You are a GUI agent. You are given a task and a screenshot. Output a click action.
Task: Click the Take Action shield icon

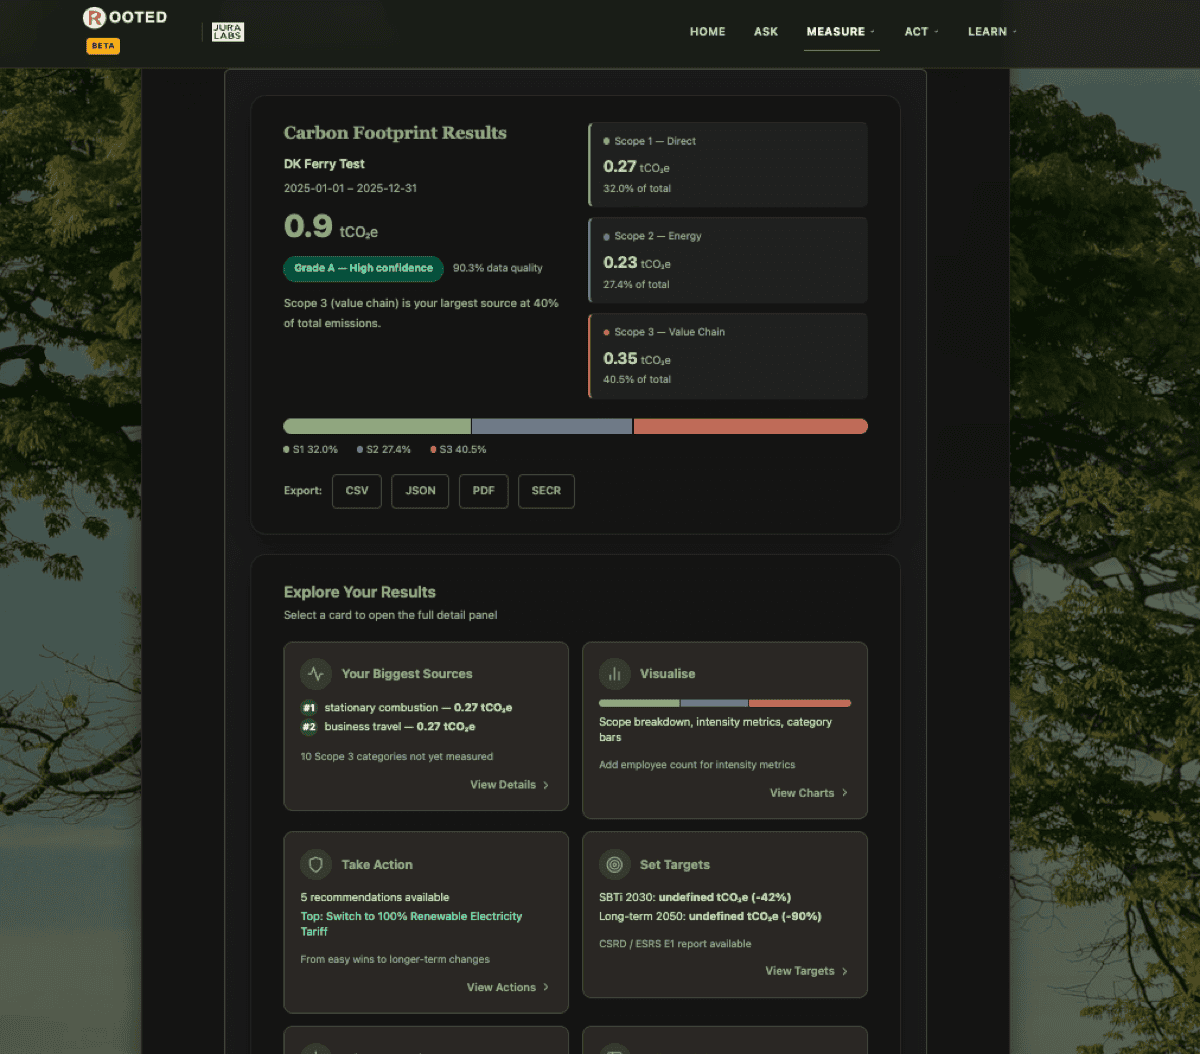coord(315,864)
